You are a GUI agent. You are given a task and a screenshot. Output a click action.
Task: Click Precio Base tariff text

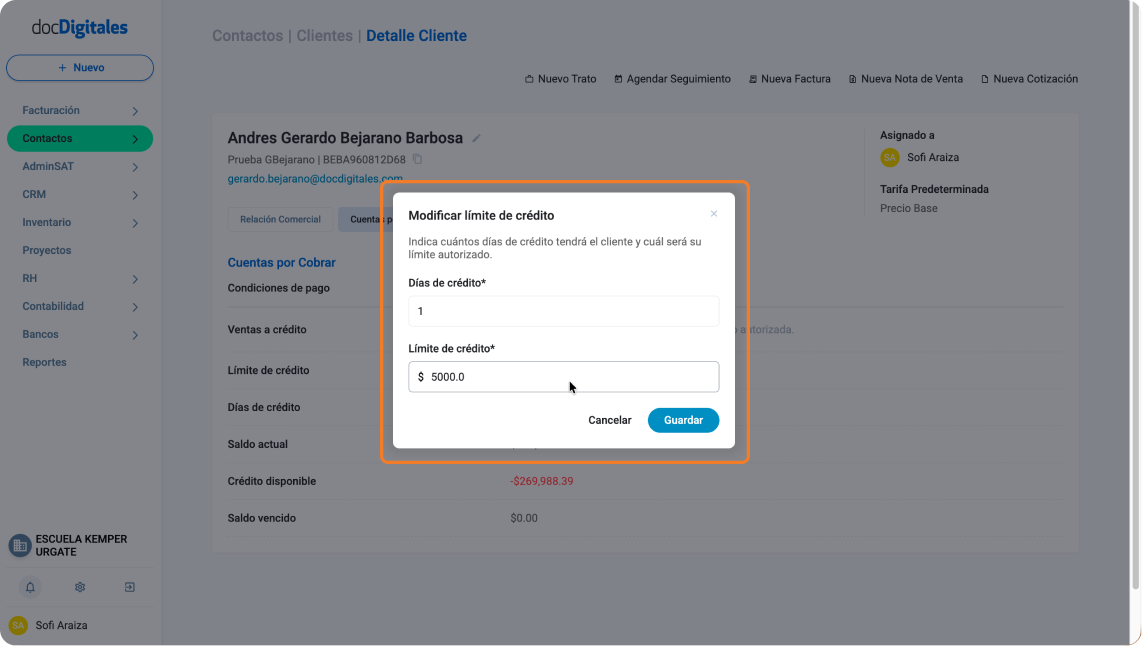tap(909, 208)
